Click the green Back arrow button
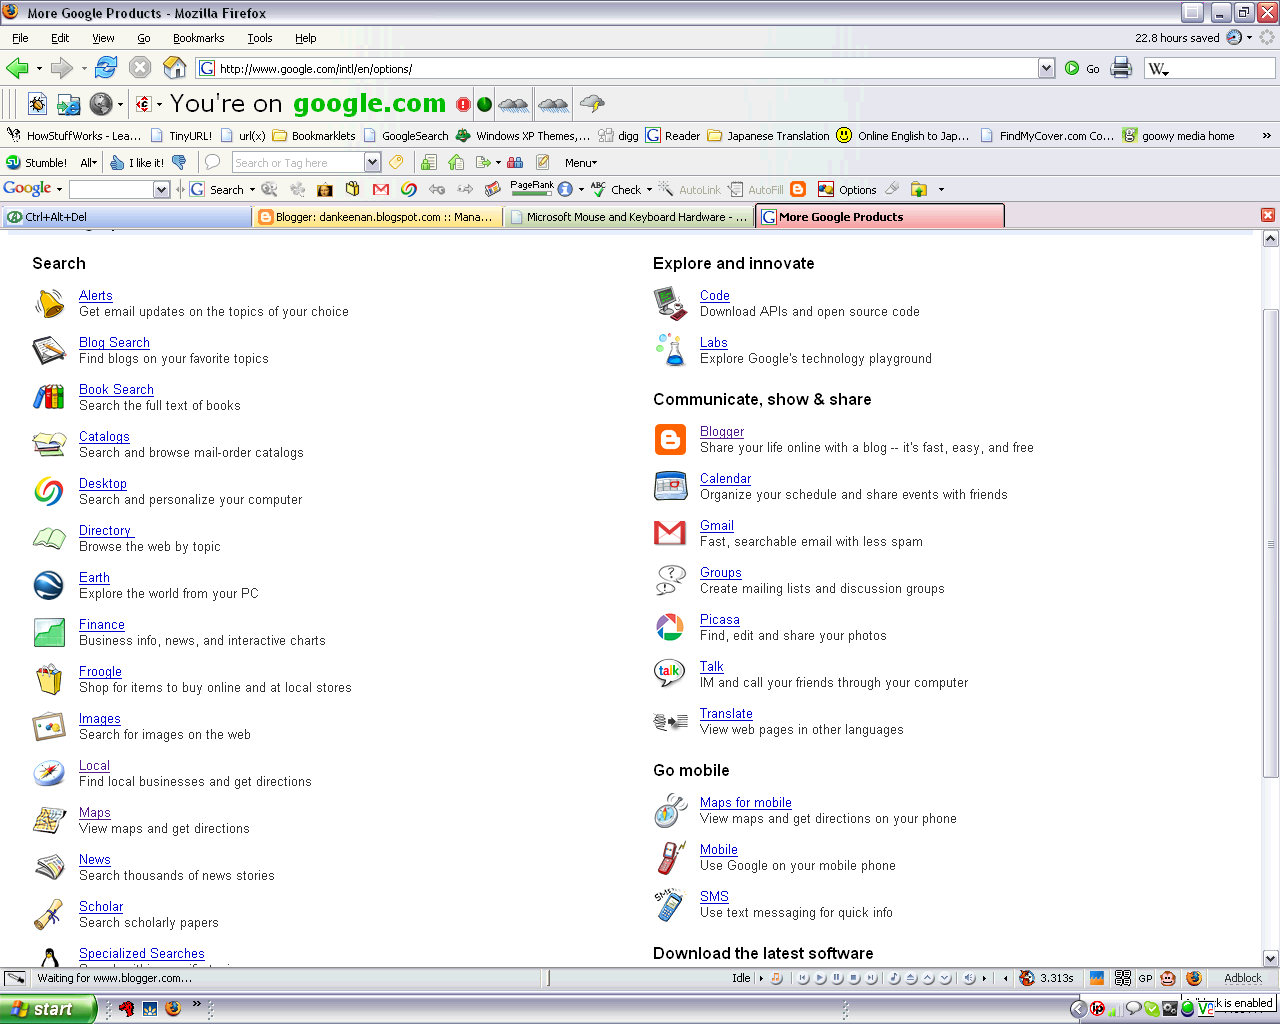Viewport: 1280px width, 1024px height. 17,68
